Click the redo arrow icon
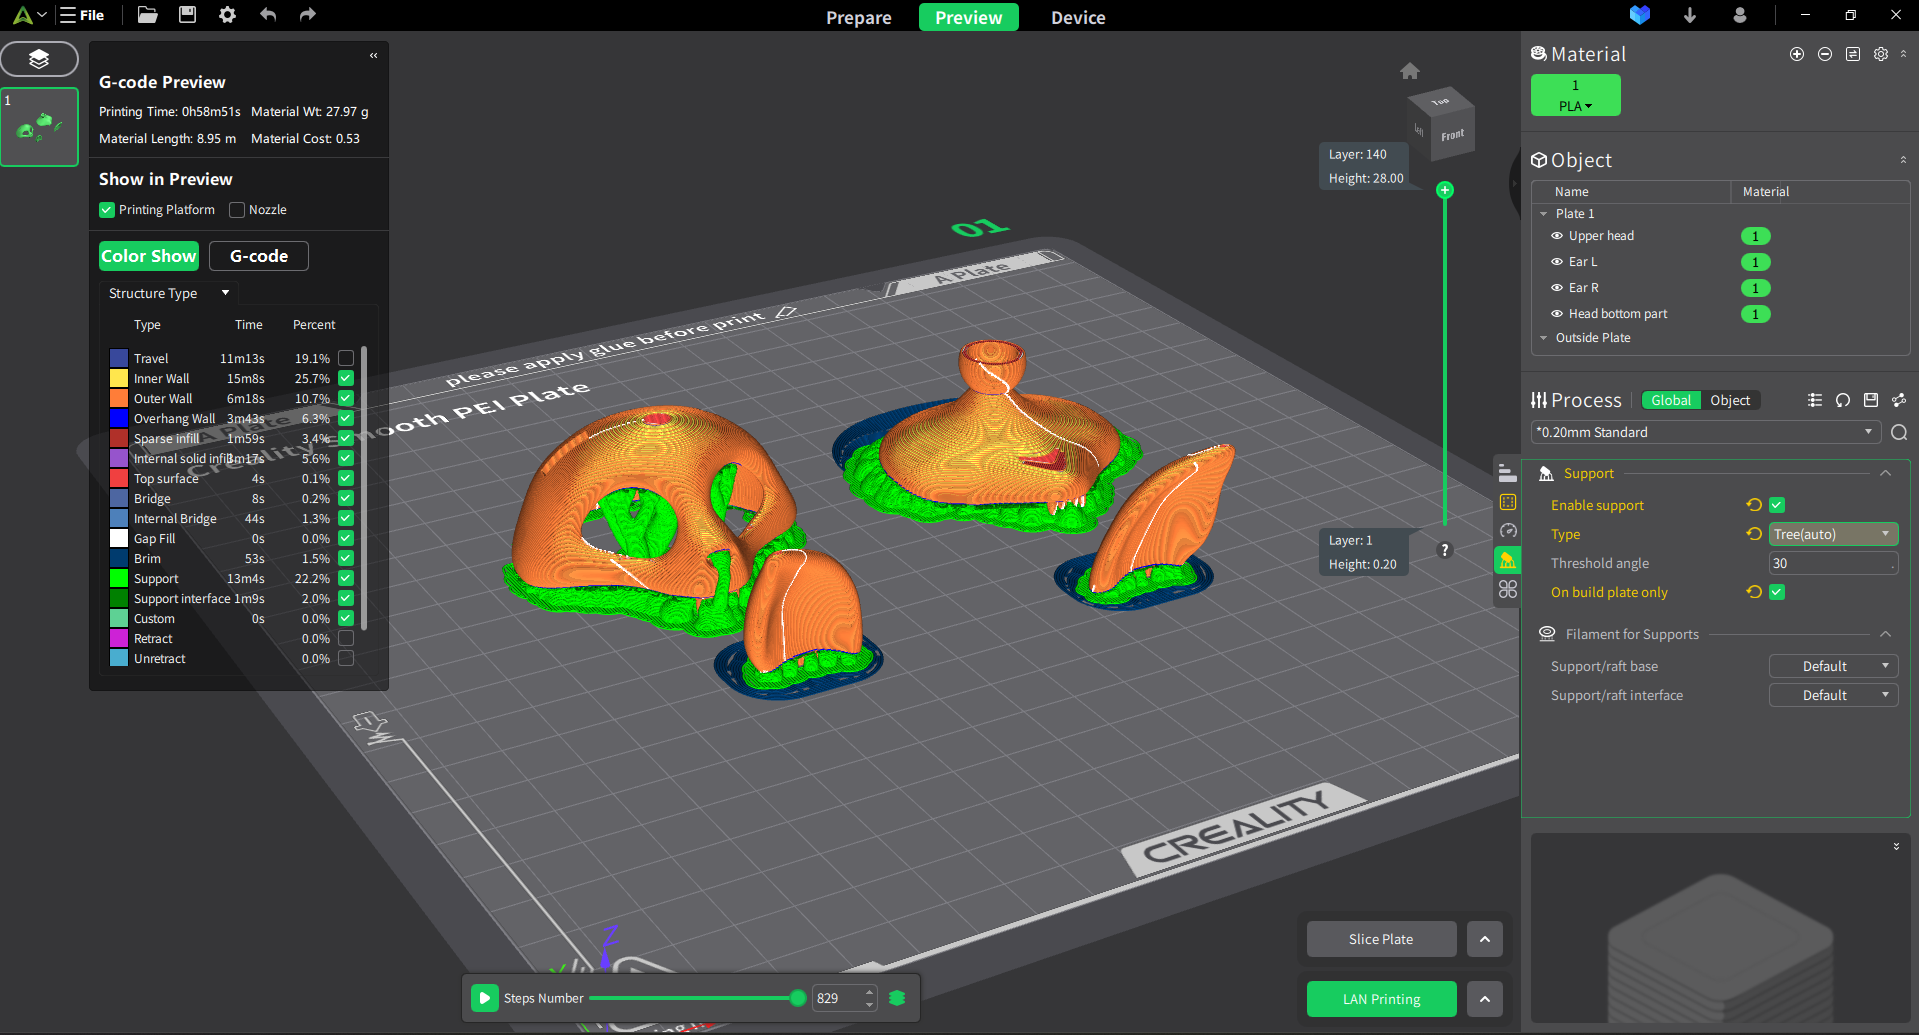The width and height of the screenshot is (1919, 1035). (307, 15)
